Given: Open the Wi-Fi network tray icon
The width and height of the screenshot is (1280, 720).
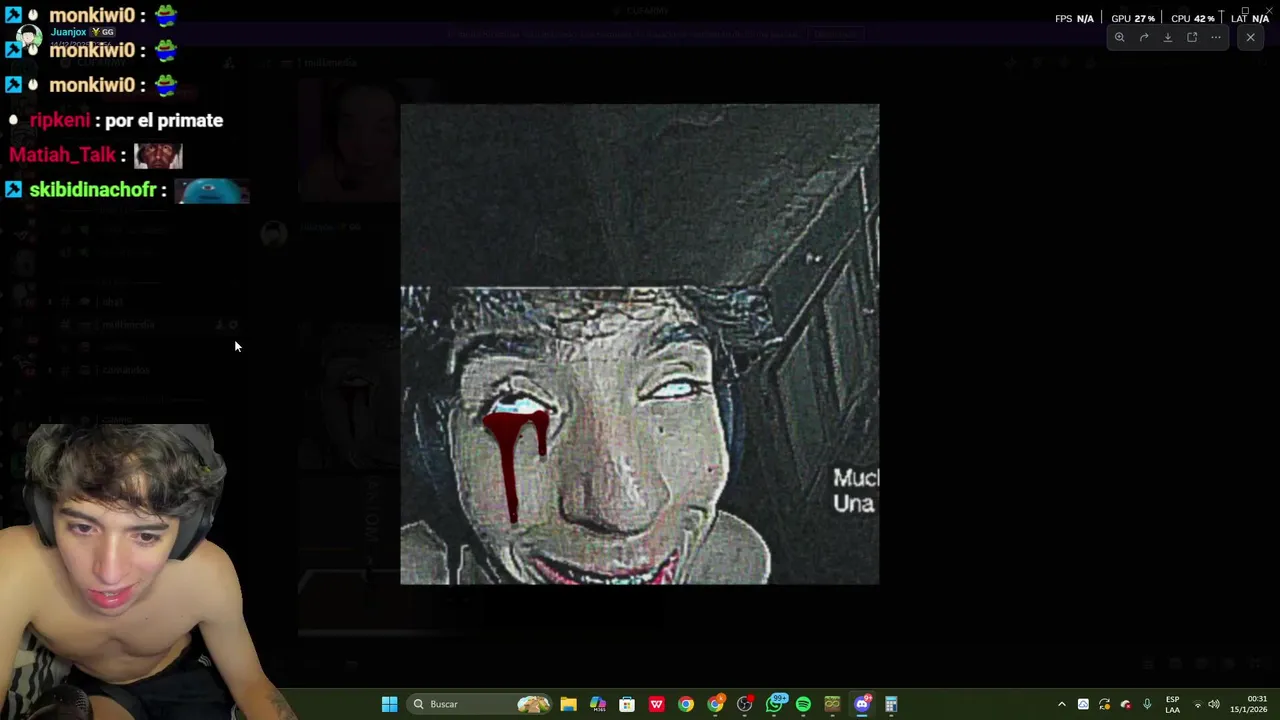Looking at the screenshot, I should point(1198,704).
